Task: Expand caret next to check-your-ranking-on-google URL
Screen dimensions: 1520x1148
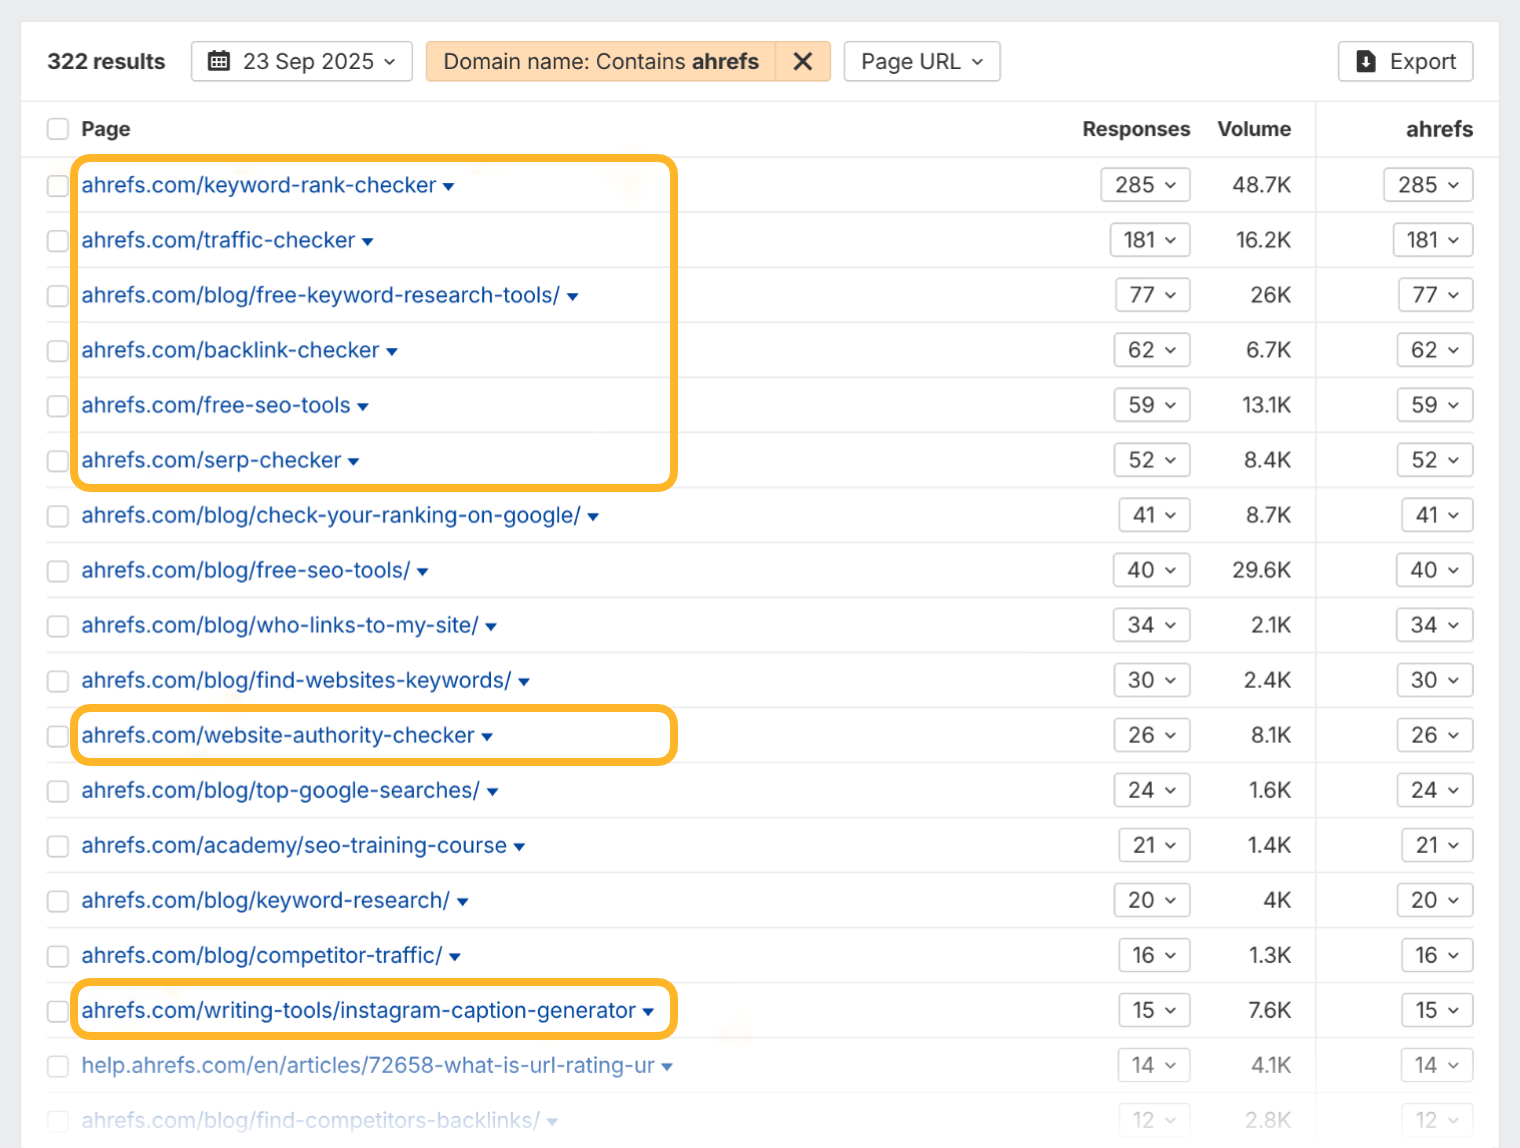Action: click(x=593, y=517)
